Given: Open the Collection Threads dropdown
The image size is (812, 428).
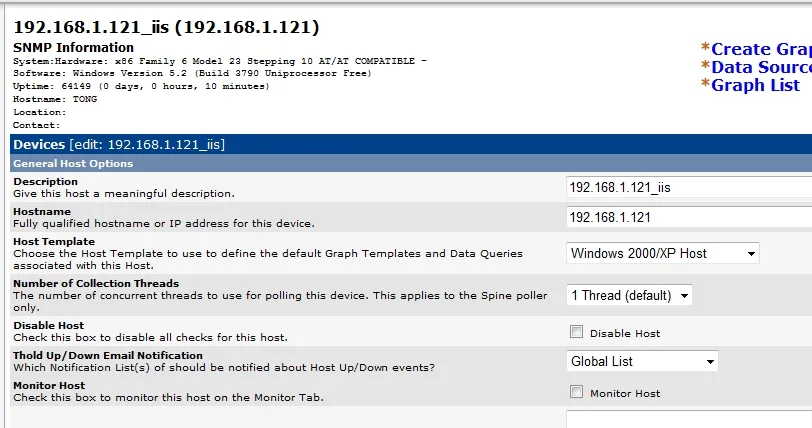Looking at the screenshot, I should click(x=629, y=295).
